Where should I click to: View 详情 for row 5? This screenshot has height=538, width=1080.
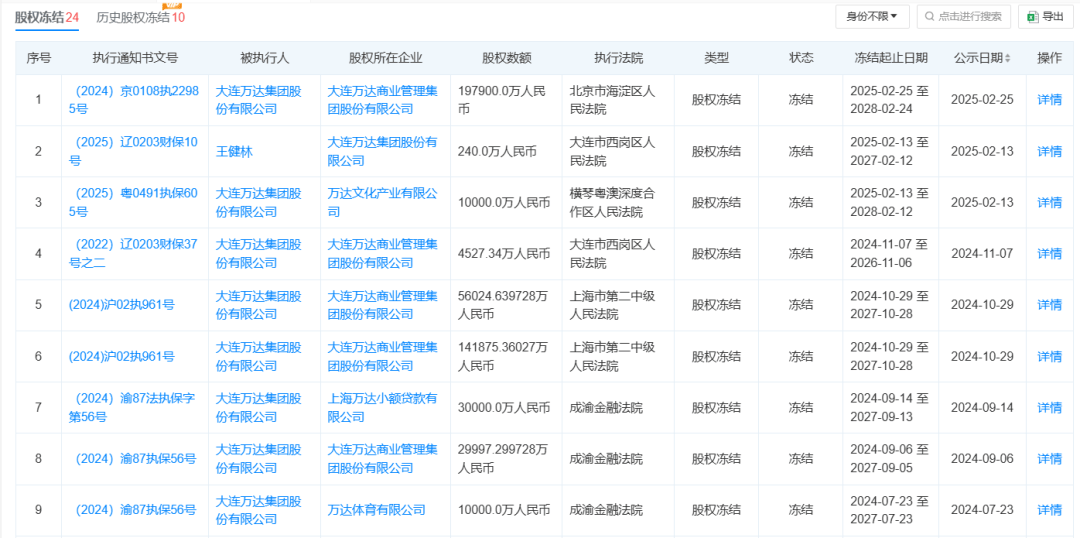(1049, 305)
